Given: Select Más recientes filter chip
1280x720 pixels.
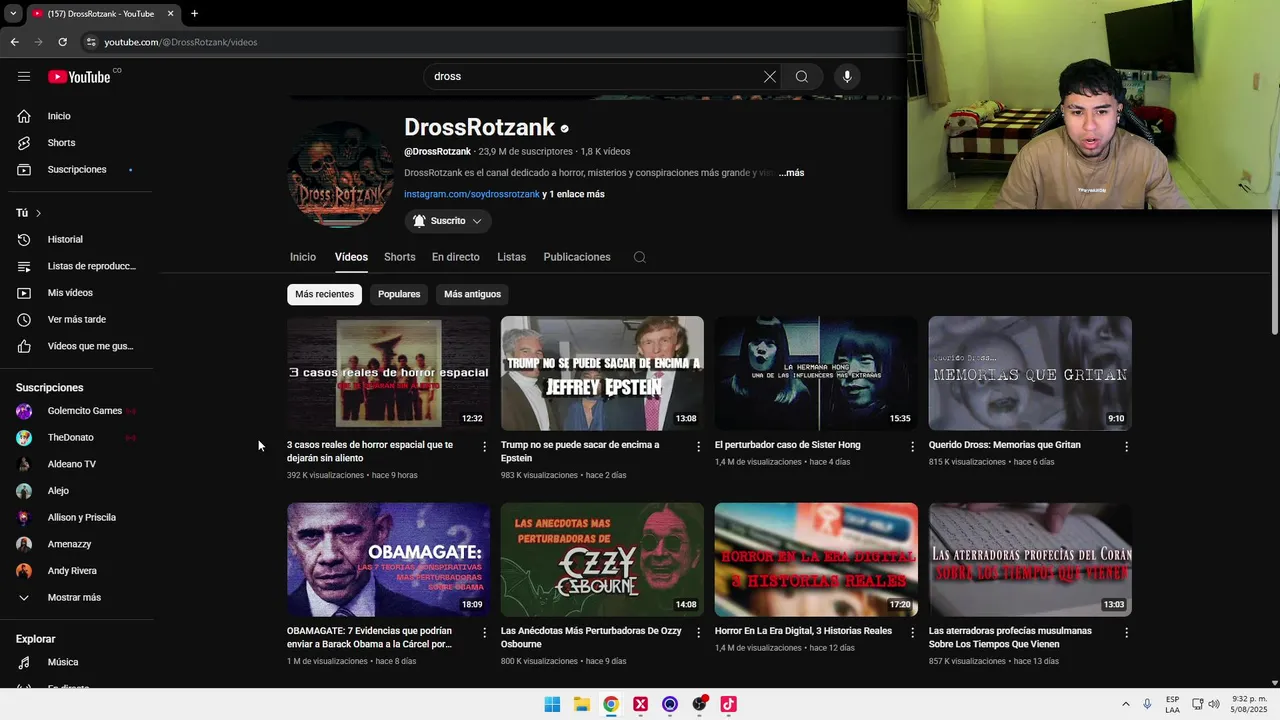Looking at the screenshot, I should click(324, 294).
